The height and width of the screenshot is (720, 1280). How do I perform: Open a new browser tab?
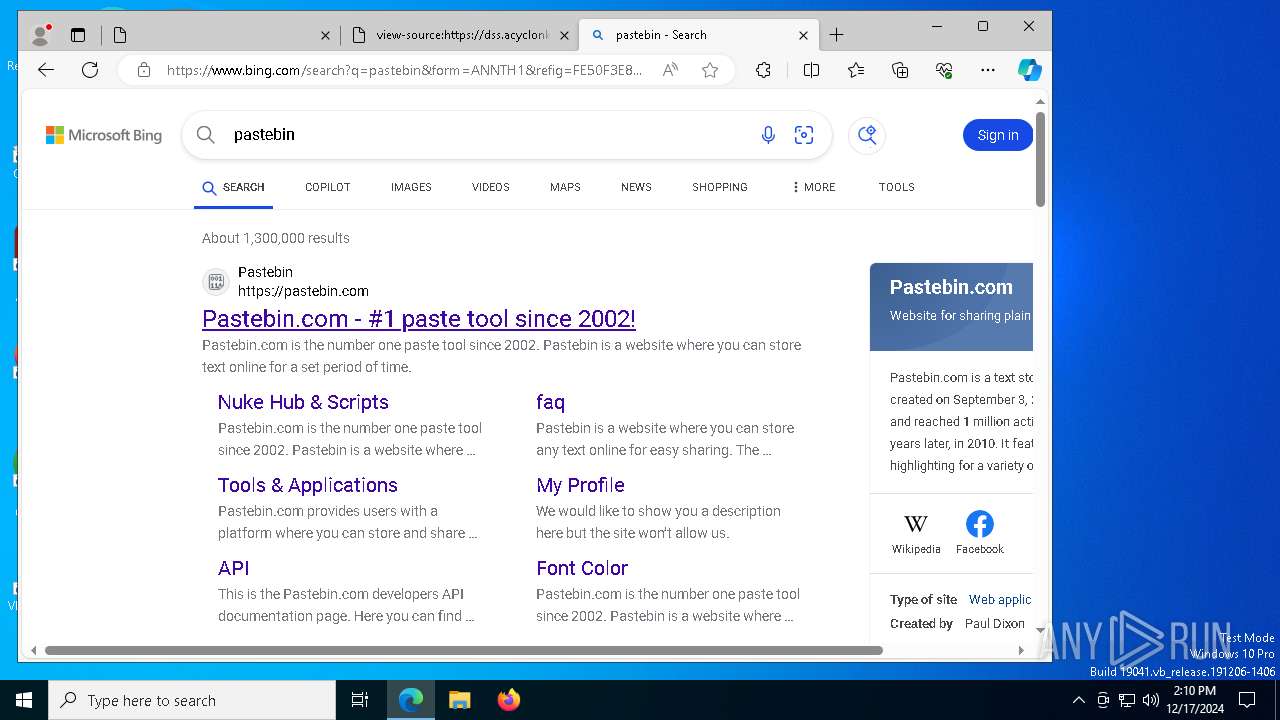point(837,35)
